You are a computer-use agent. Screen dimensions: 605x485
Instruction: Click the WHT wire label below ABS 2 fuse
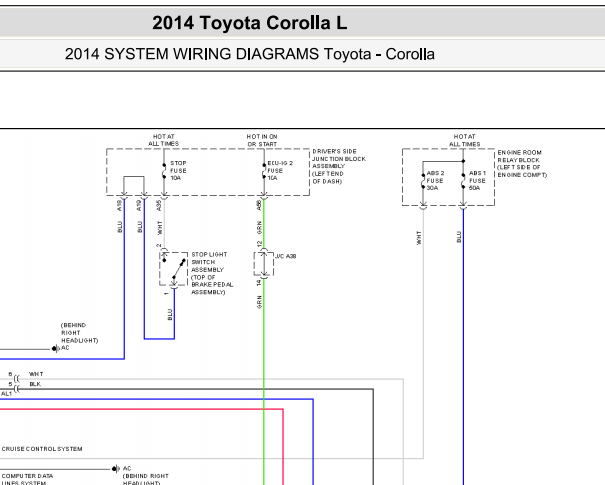click(x=419, y=238)
